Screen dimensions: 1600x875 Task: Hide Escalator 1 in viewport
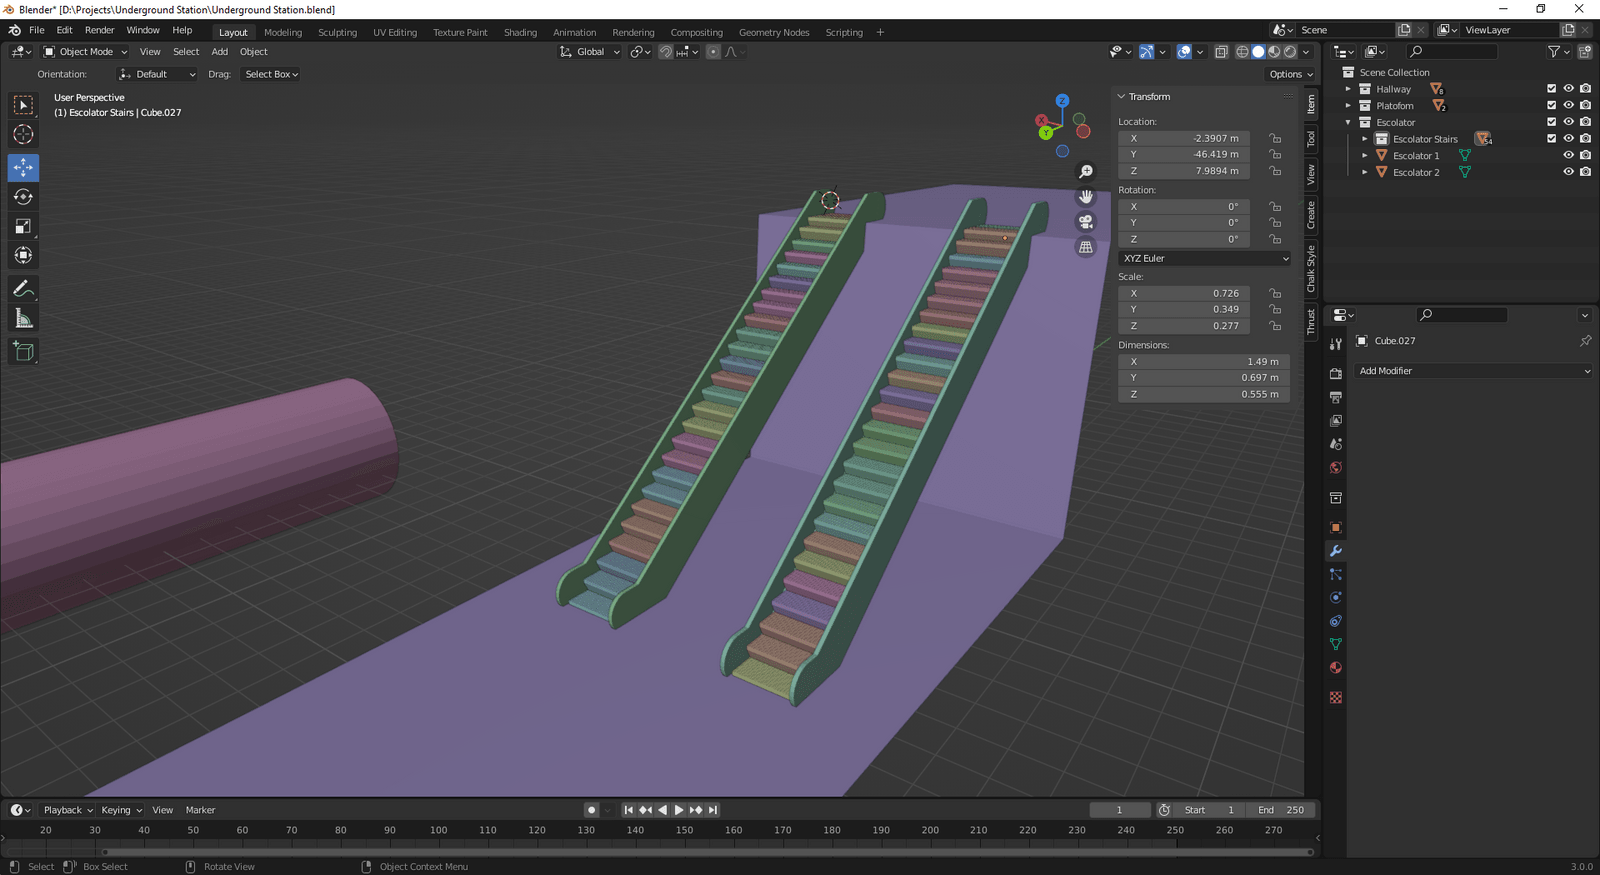pyautogui.click(x=1568, y=156)
